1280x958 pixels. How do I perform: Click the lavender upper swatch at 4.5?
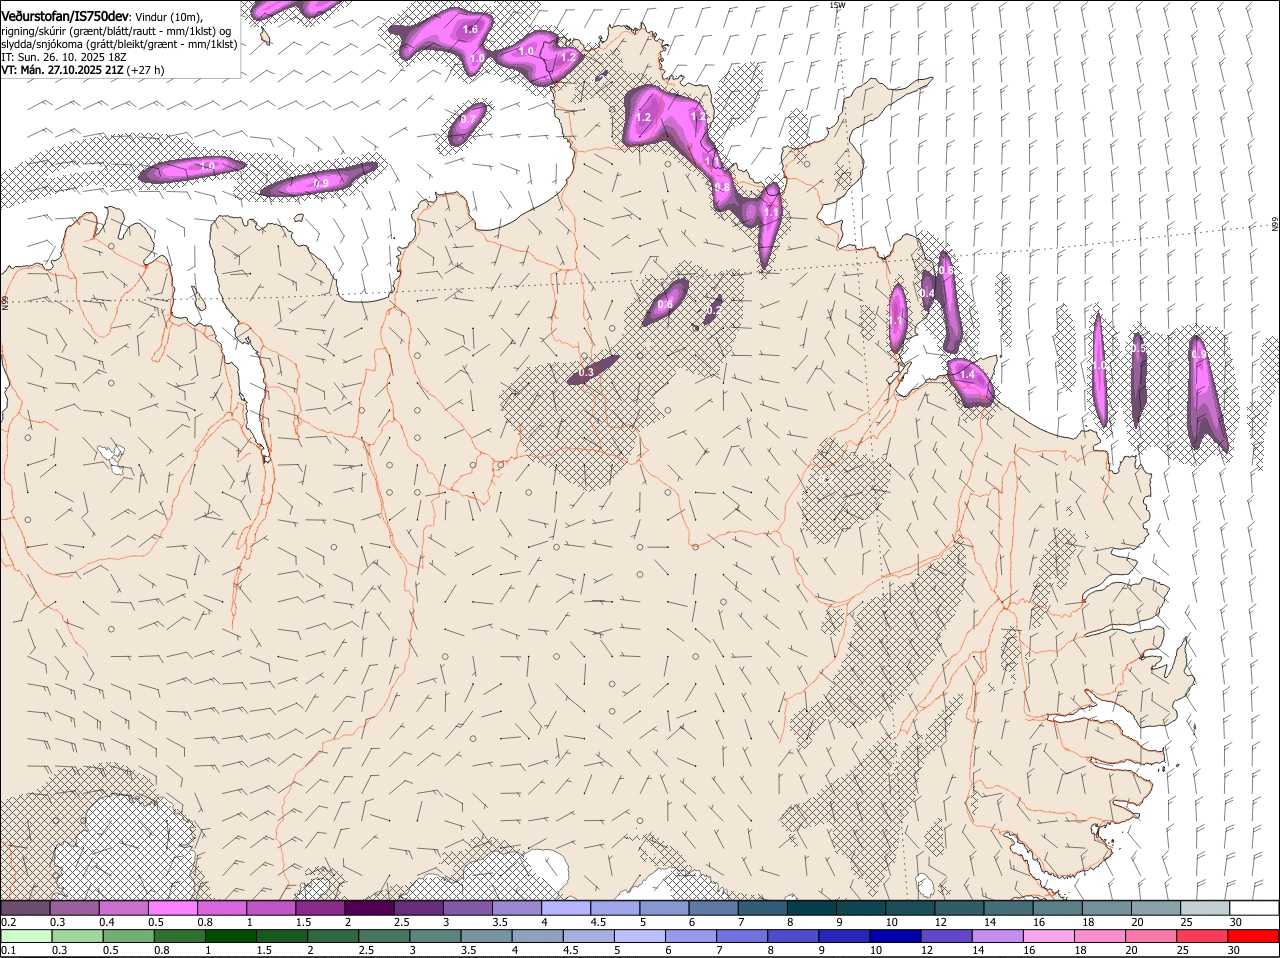(615, 908)
